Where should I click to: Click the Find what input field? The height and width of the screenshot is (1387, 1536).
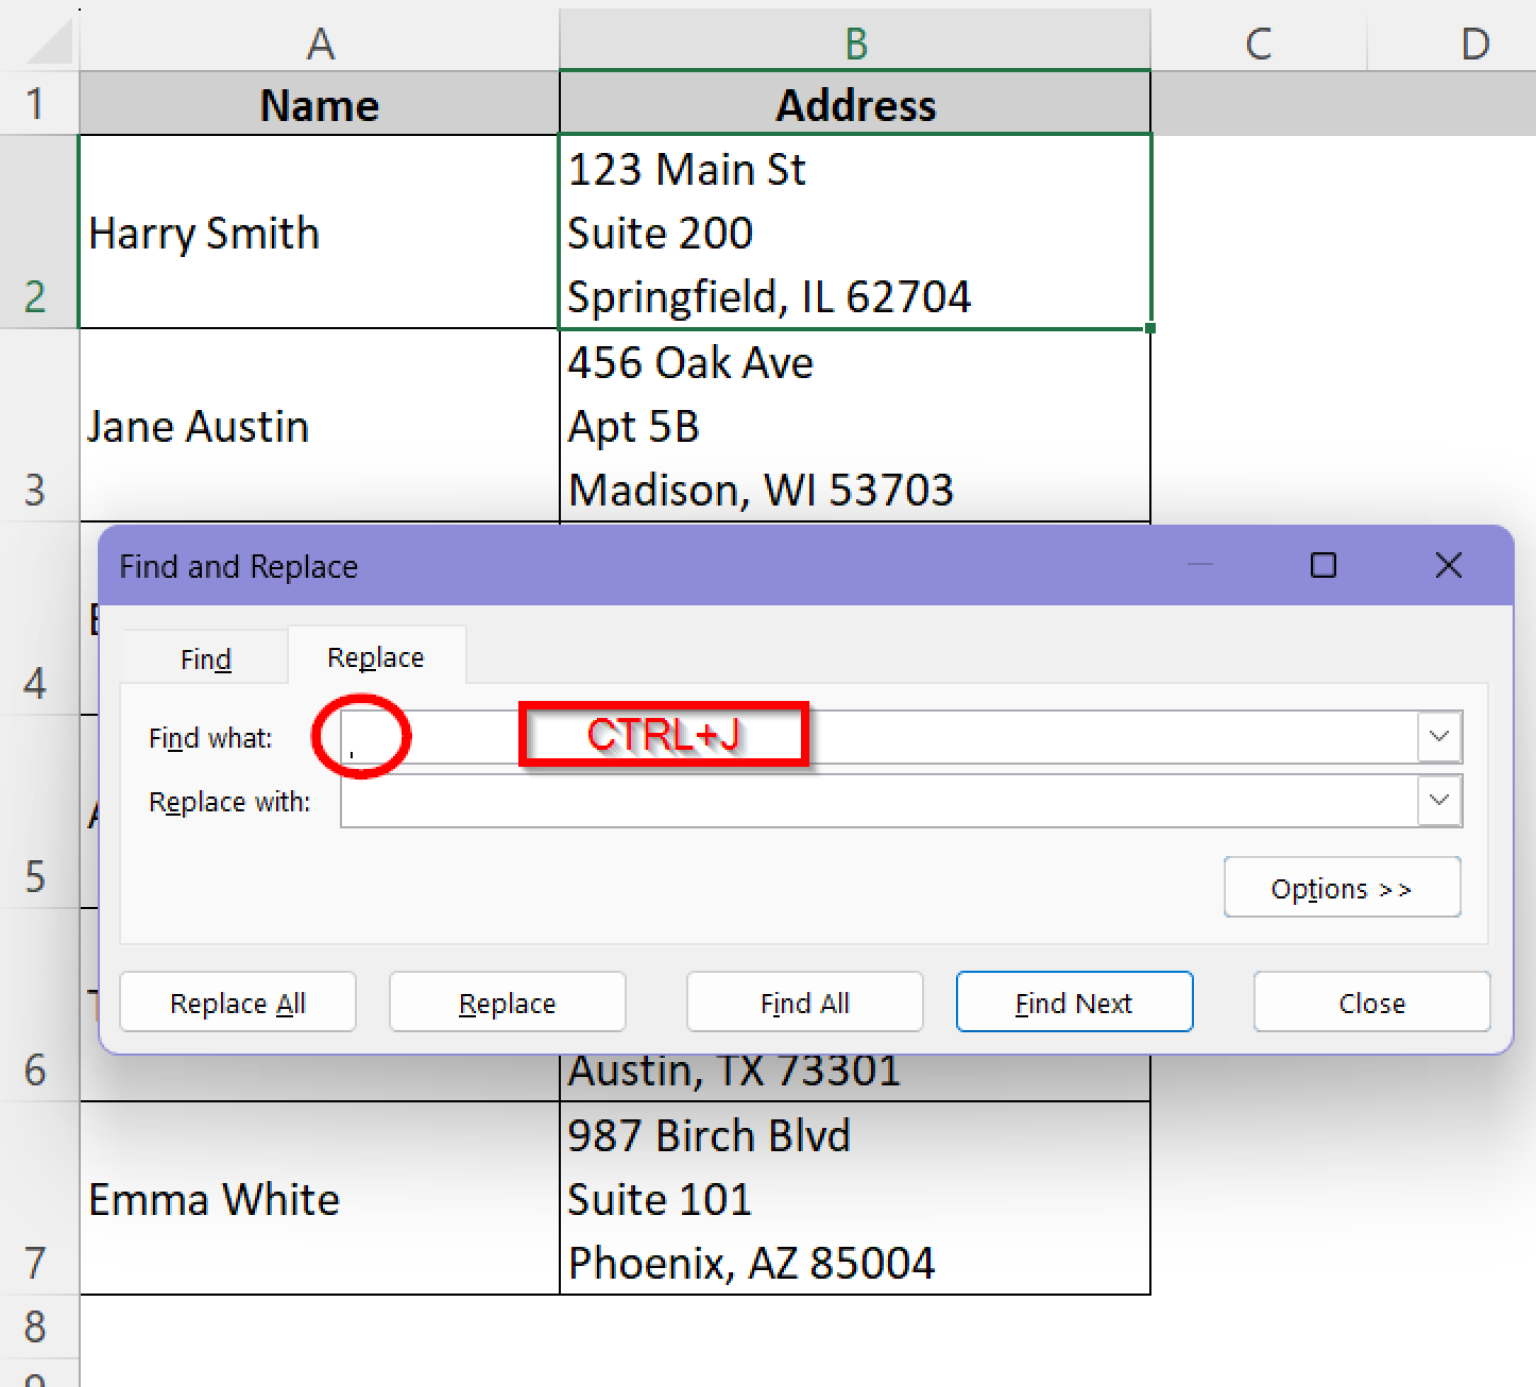click(x=878, y=737)
